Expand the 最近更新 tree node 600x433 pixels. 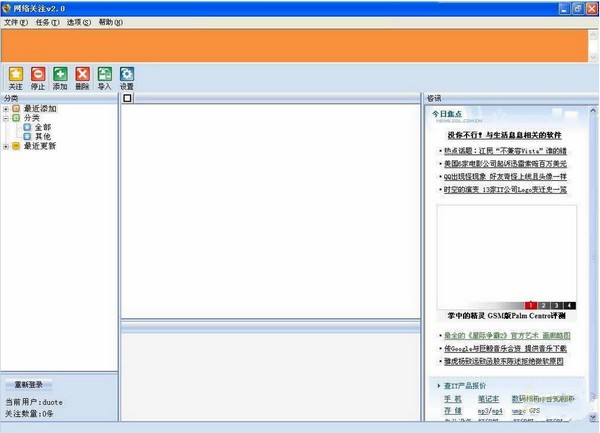coord(6,147)
